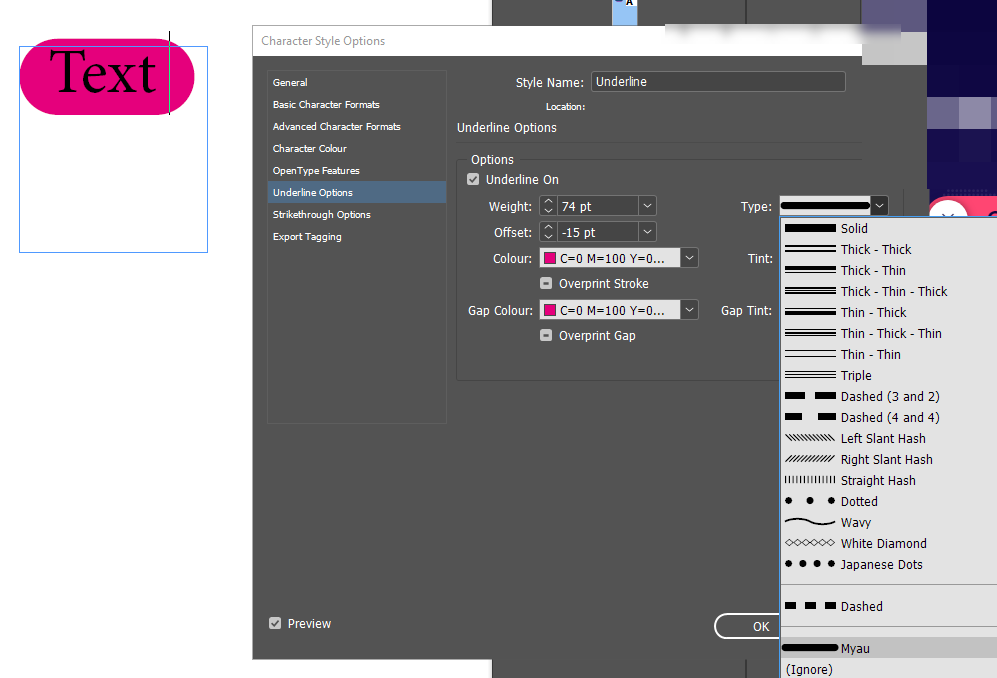997x678 pixels.
Task: Uncheck the Preview checkbox
Action: click(274, 623)
